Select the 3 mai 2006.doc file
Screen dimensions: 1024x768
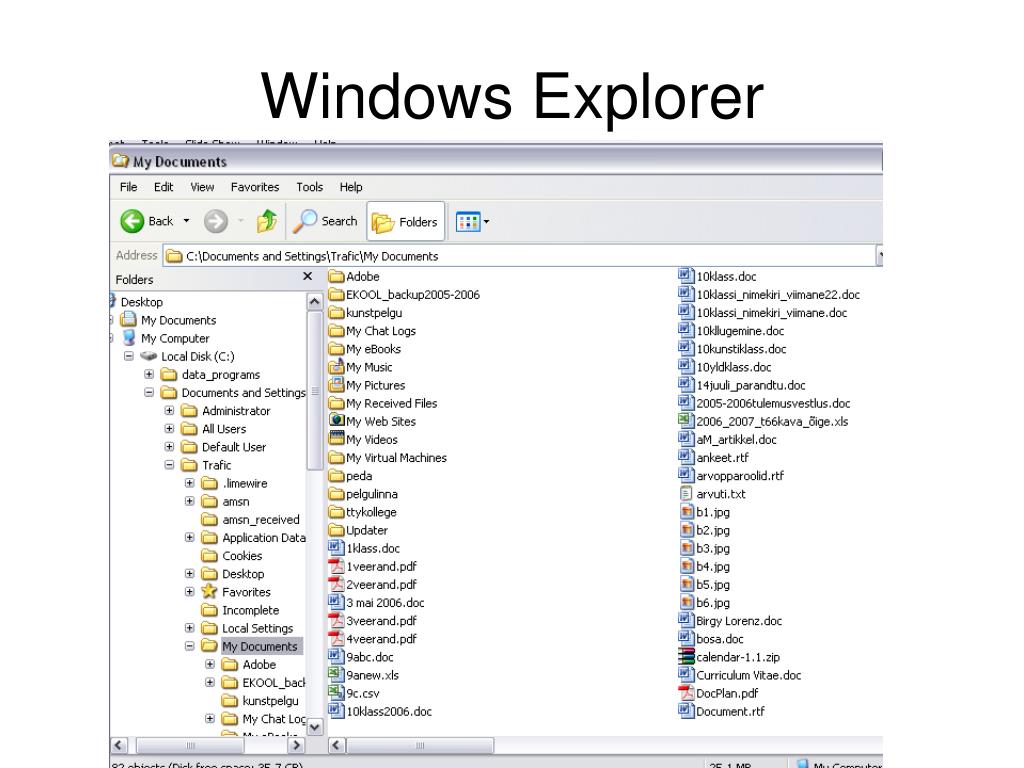[x=377, y=603]
